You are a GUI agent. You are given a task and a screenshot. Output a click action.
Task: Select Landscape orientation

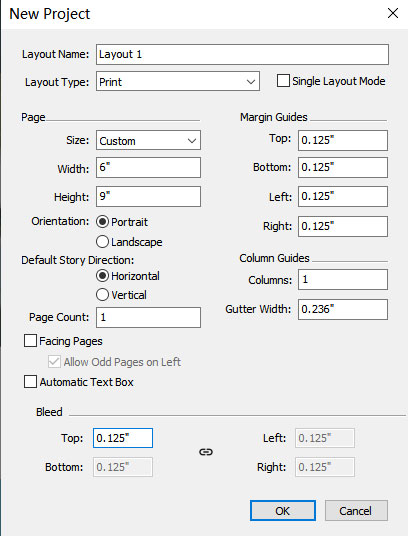(103, 242)
